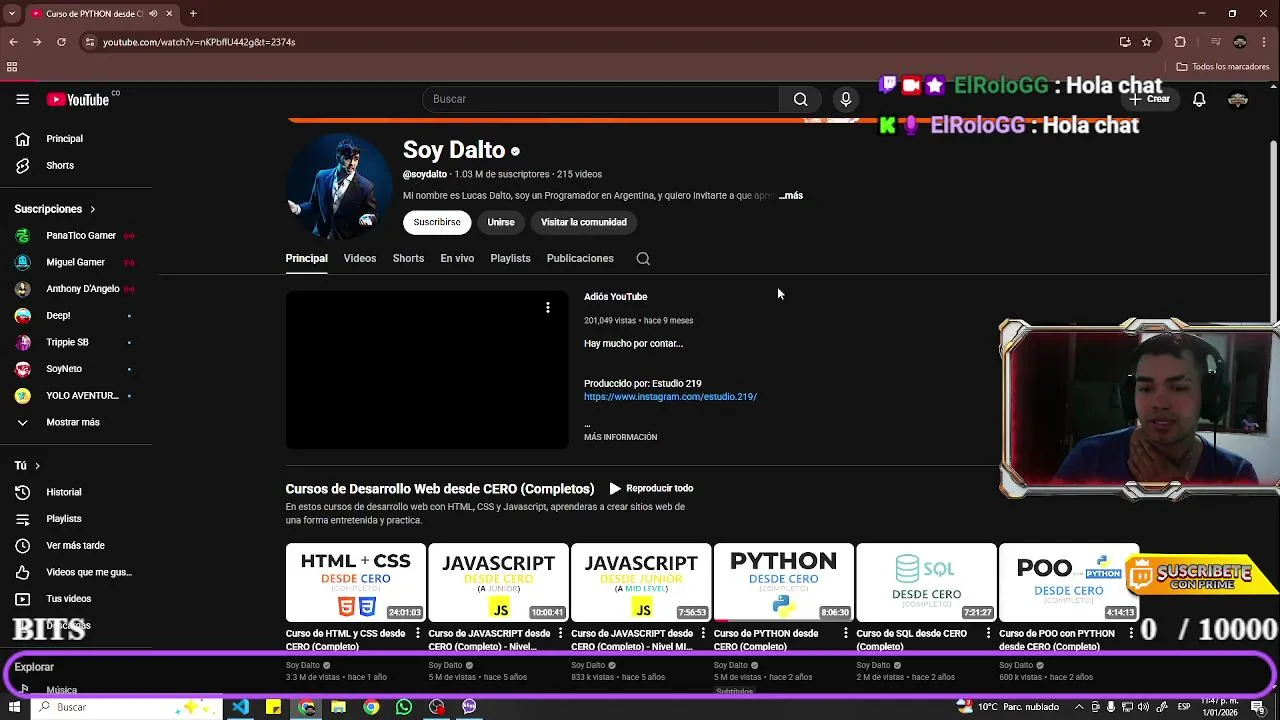Screen dimensions: 1280x720
Task: Open the Chrome media controls icon
Action: click(x=1216, y=42)
